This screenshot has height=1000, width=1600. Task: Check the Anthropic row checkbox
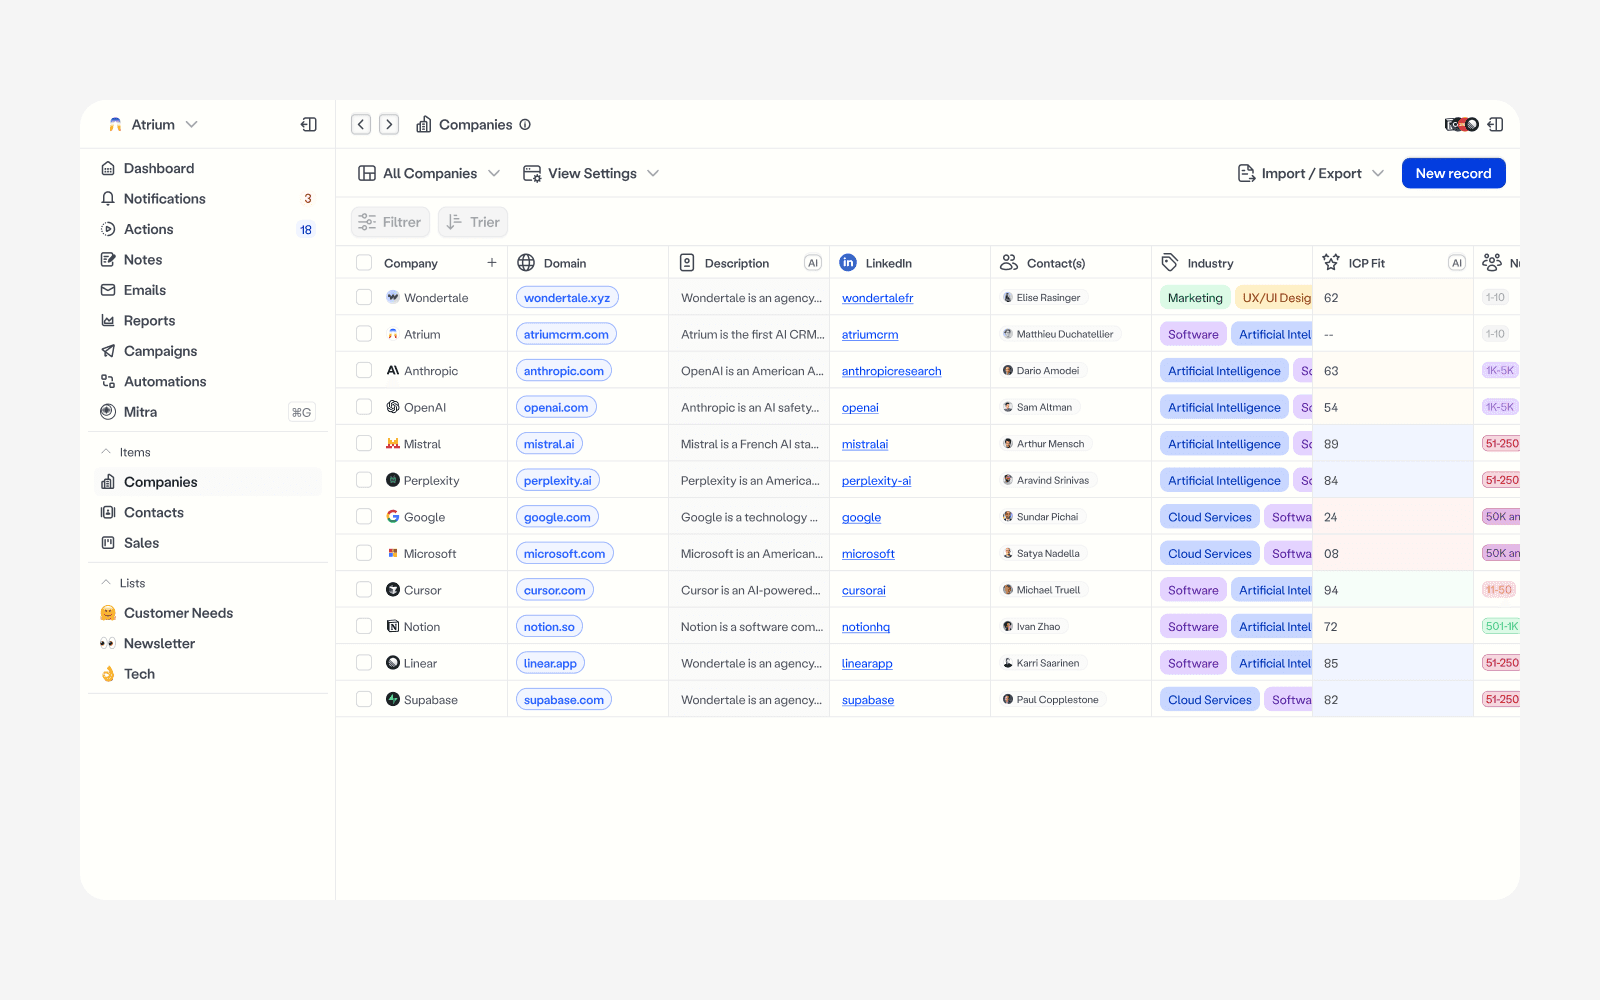tap(364, 371)
